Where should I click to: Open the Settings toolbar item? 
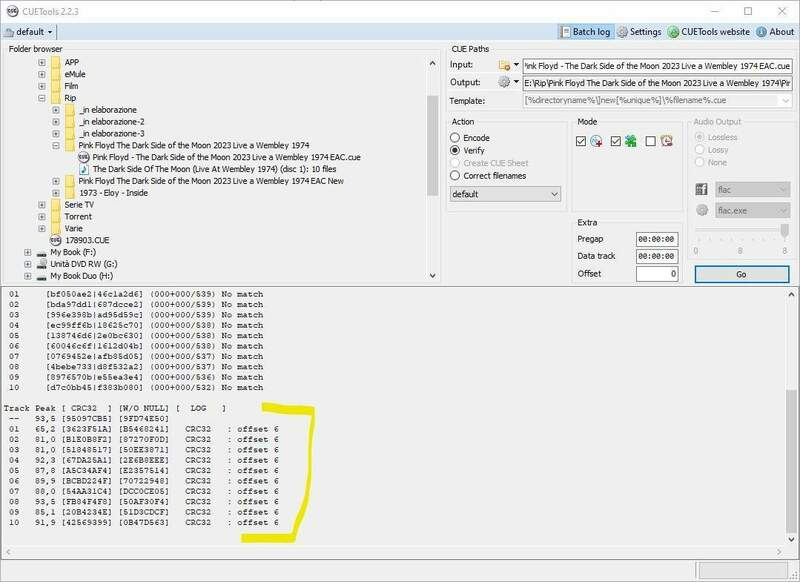pyautogui.click(x=638, y=32)
